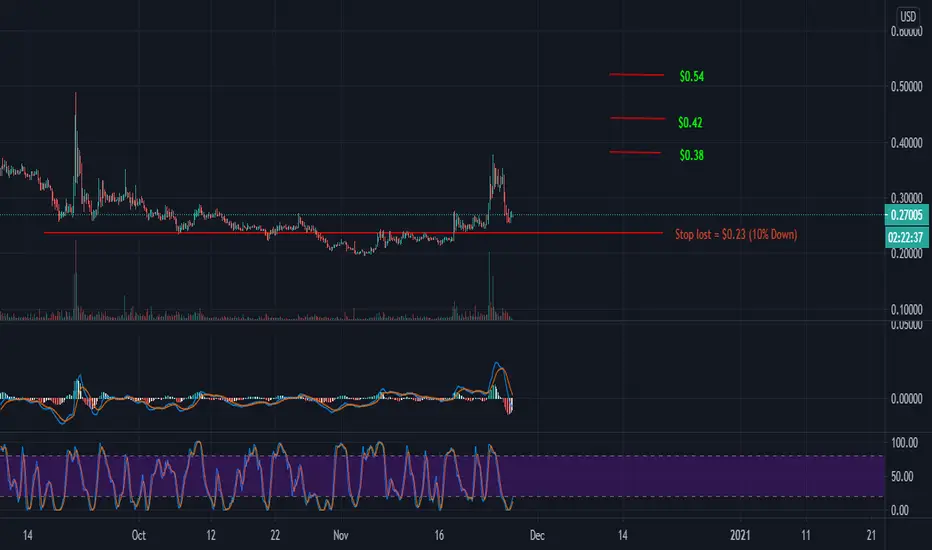Screen dimensions: 932x550
Task: Click the 11 date label on time axis
Action: [x=805, y=535]
